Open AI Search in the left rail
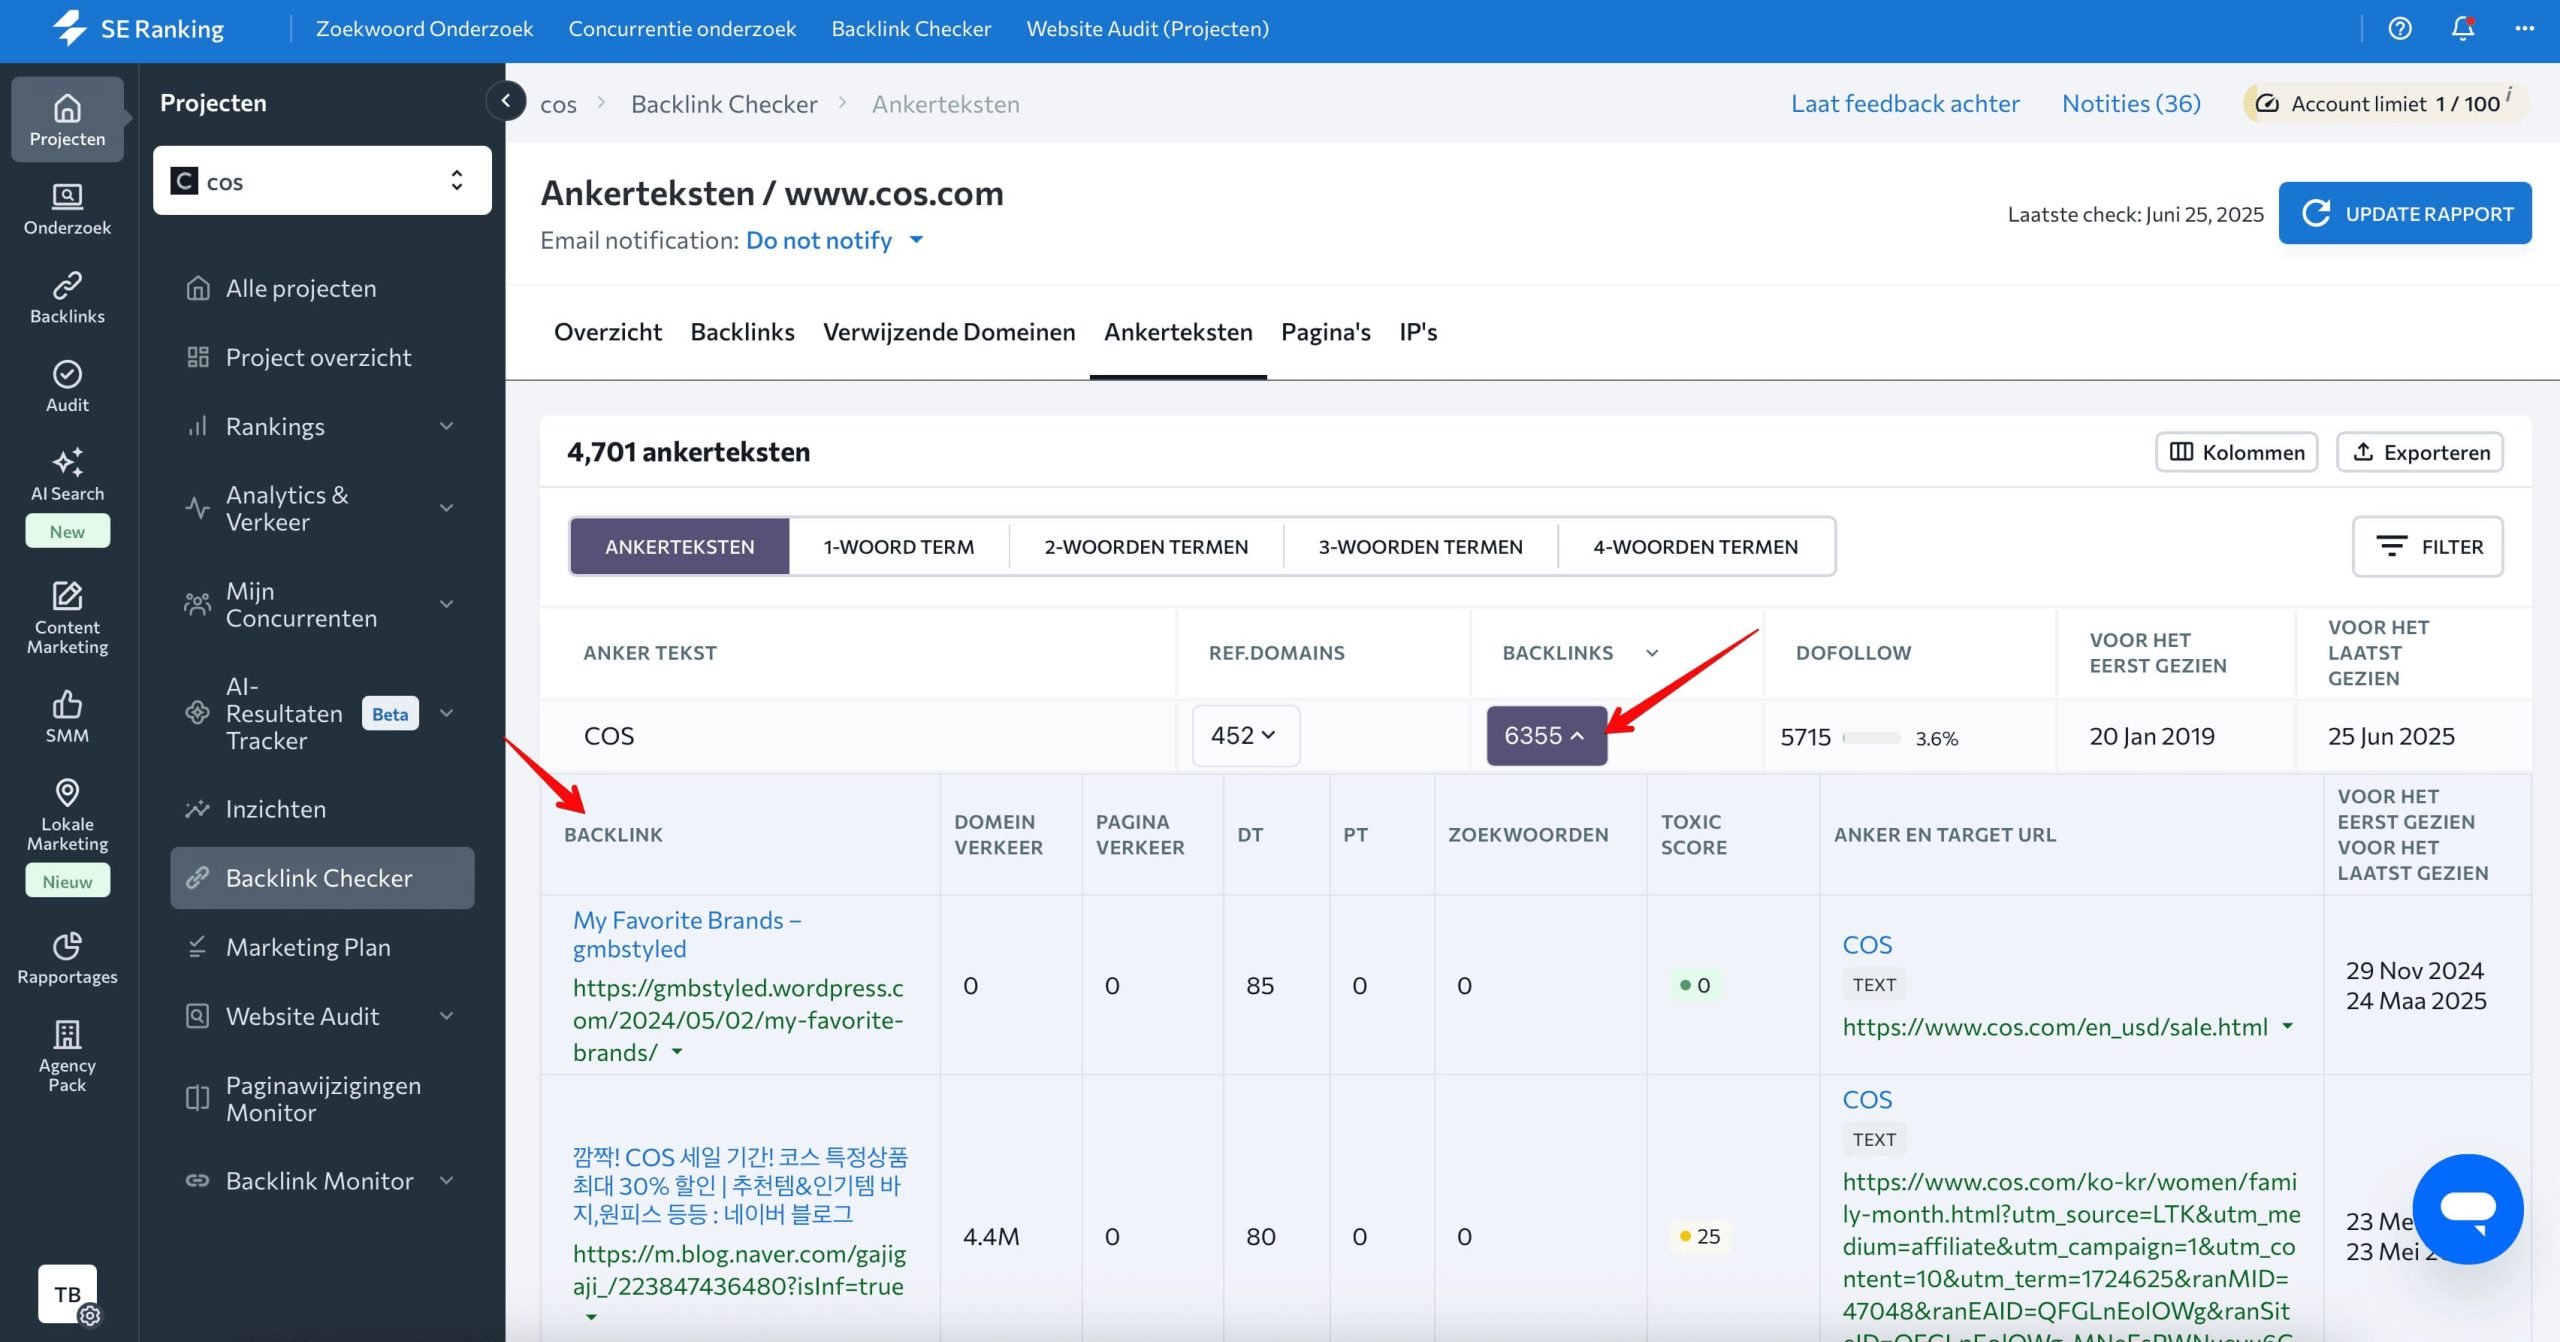 coord(67,476)
